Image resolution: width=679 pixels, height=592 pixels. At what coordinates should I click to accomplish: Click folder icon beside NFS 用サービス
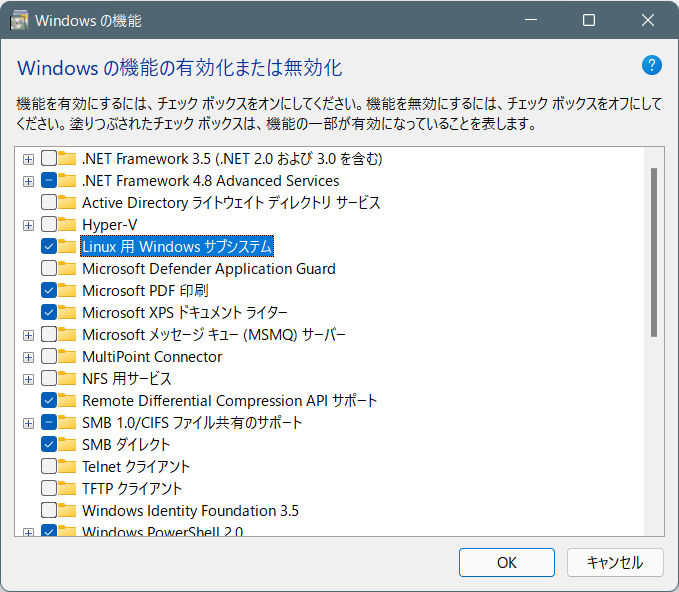coord(67,378)
